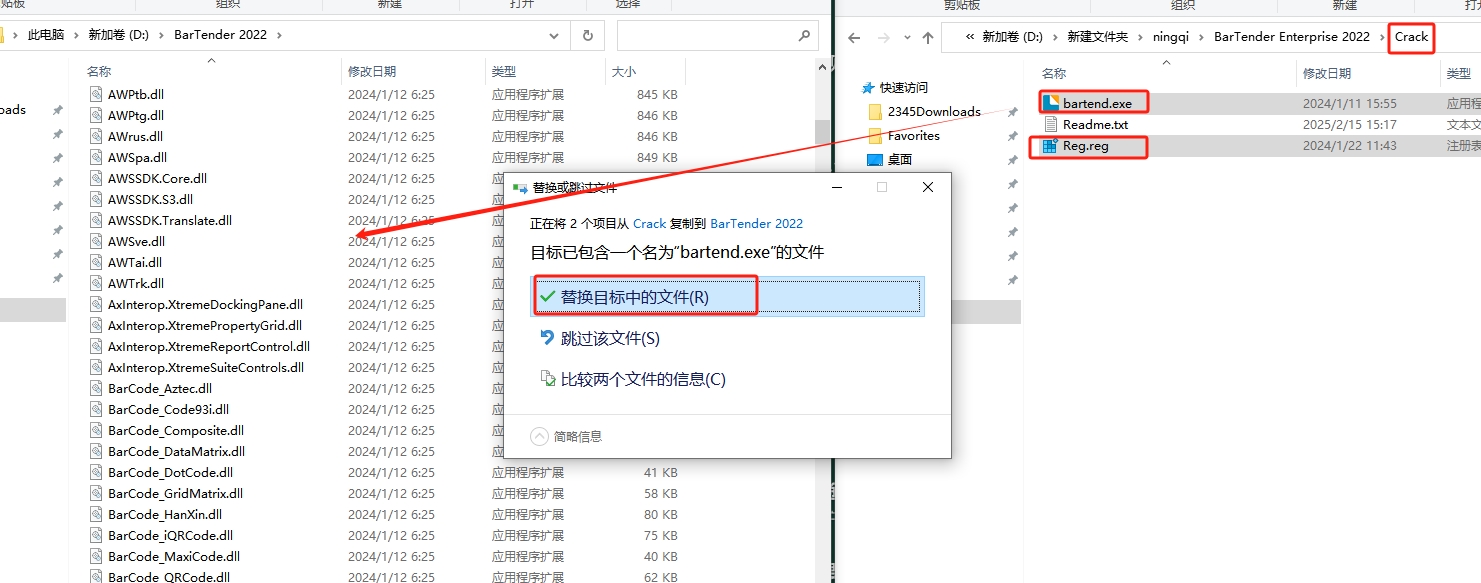Select BarCode_GridMatrix.dll file name

tap(175, 493)
